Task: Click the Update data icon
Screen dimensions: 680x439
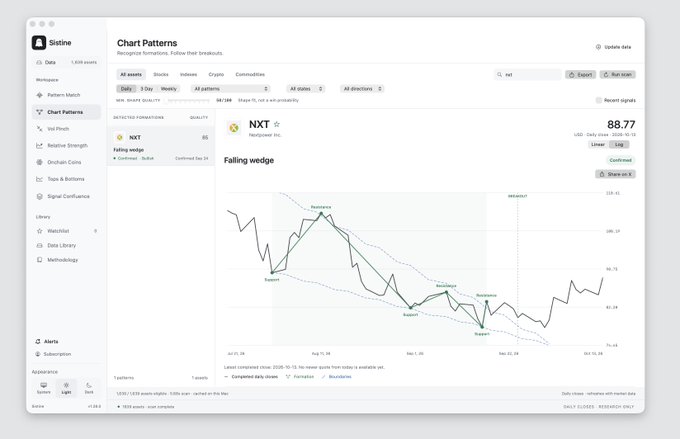Action: 598,47
